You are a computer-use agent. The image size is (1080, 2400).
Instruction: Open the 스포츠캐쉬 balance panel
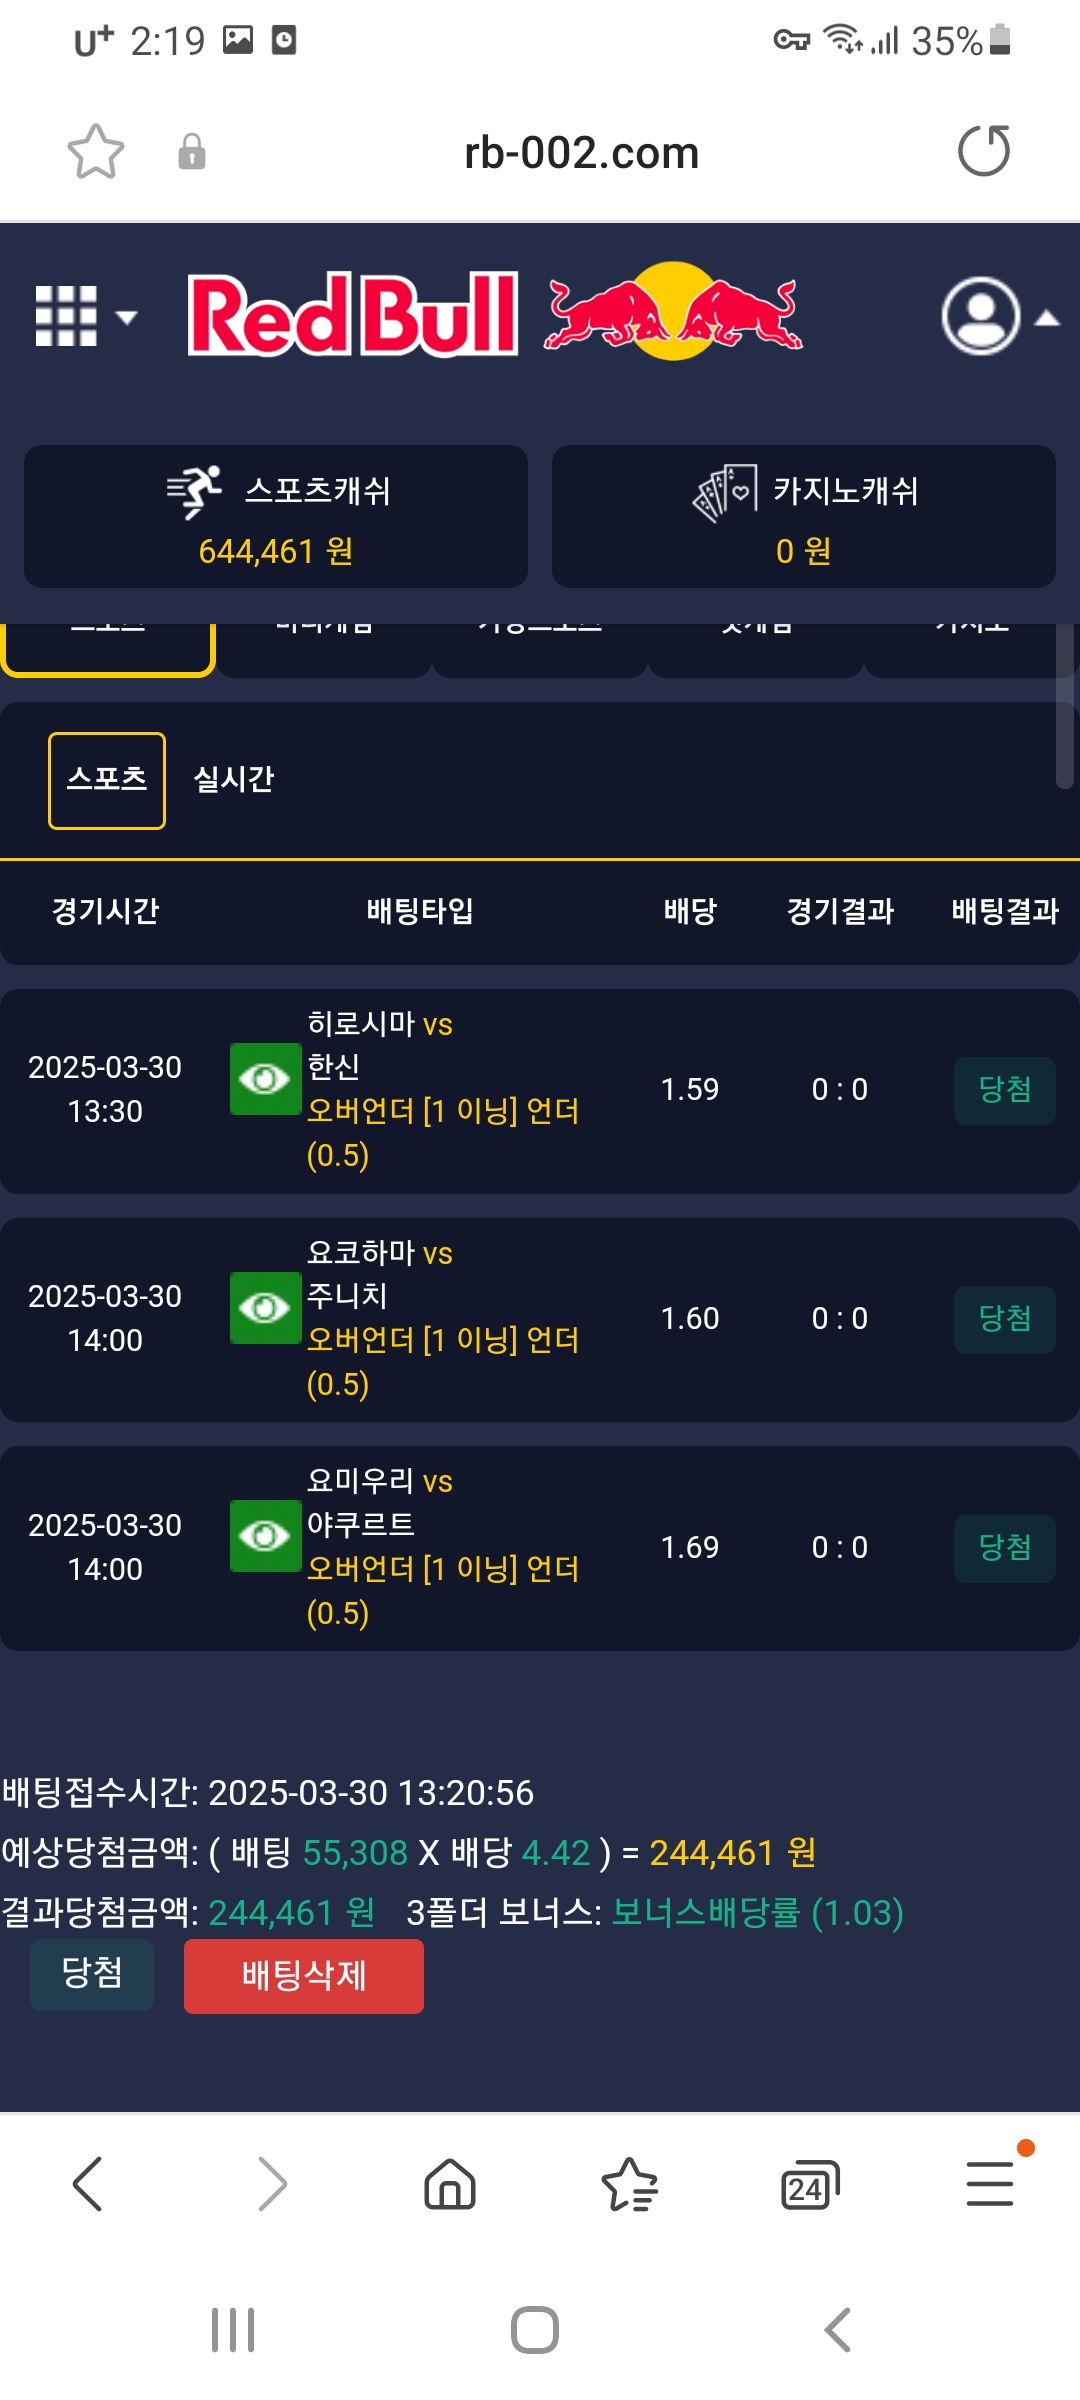pyautogui.click(x=276, y=516)
